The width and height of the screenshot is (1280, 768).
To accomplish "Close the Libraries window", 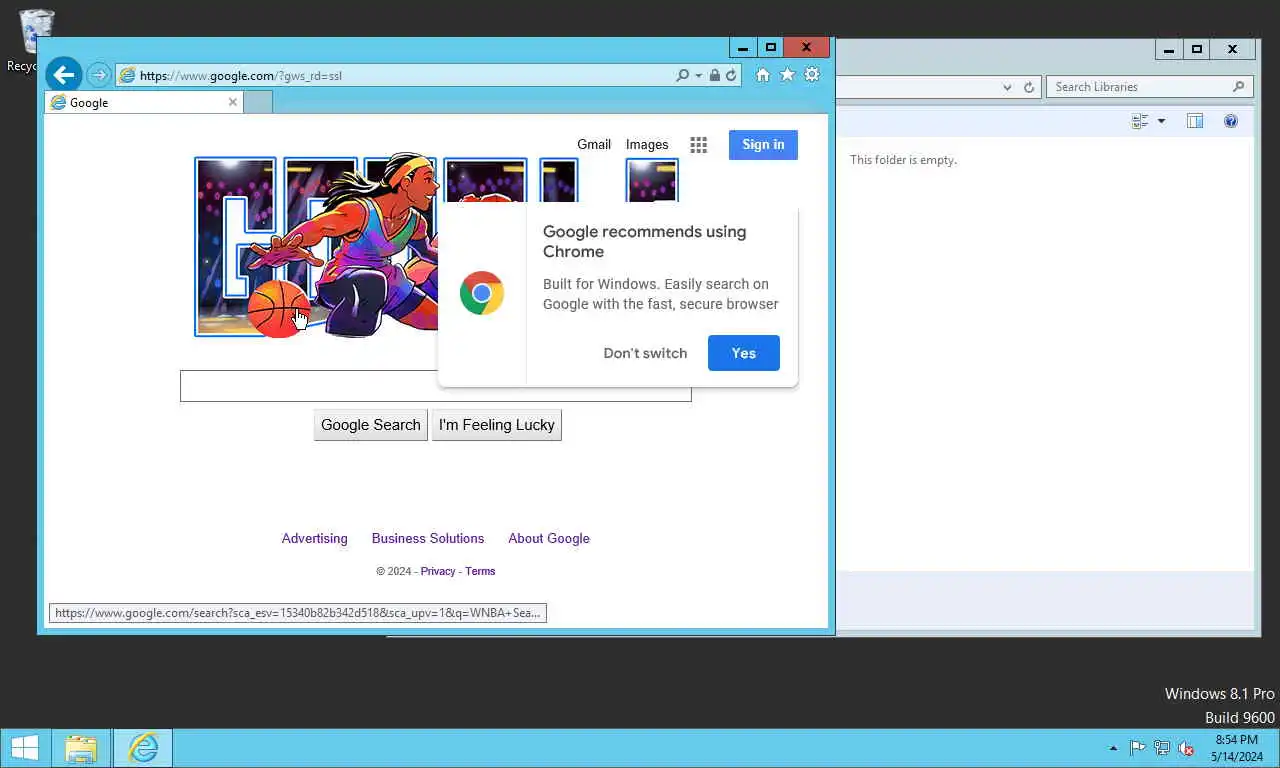I will (x=1233, y=49).
